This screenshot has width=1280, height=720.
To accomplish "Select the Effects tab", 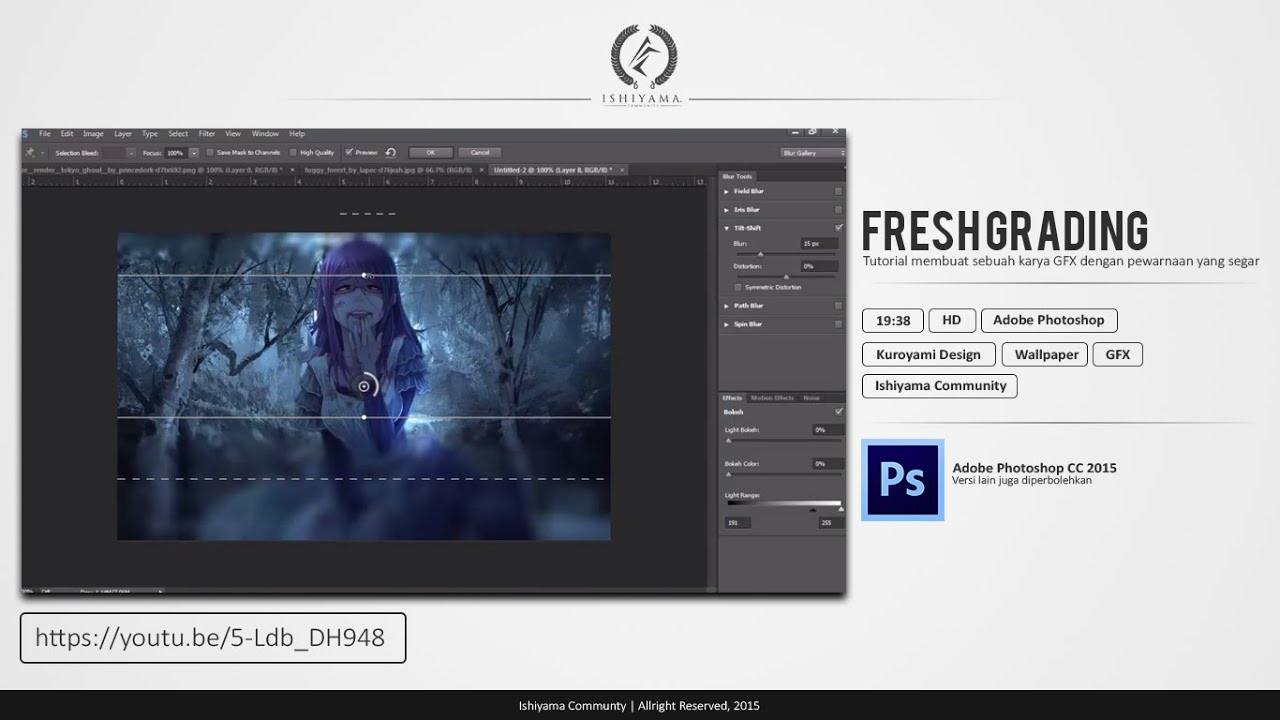I will click(732, 398).
